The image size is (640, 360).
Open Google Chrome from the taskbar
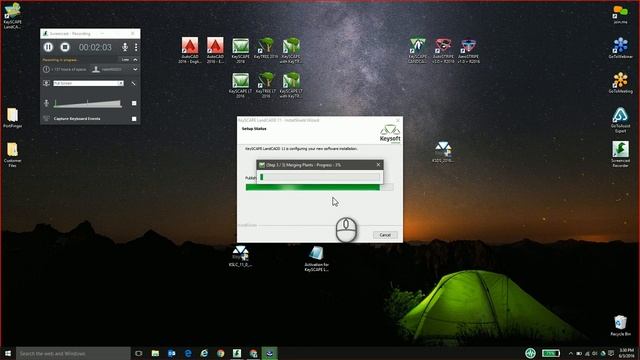[x=220, y=353]
